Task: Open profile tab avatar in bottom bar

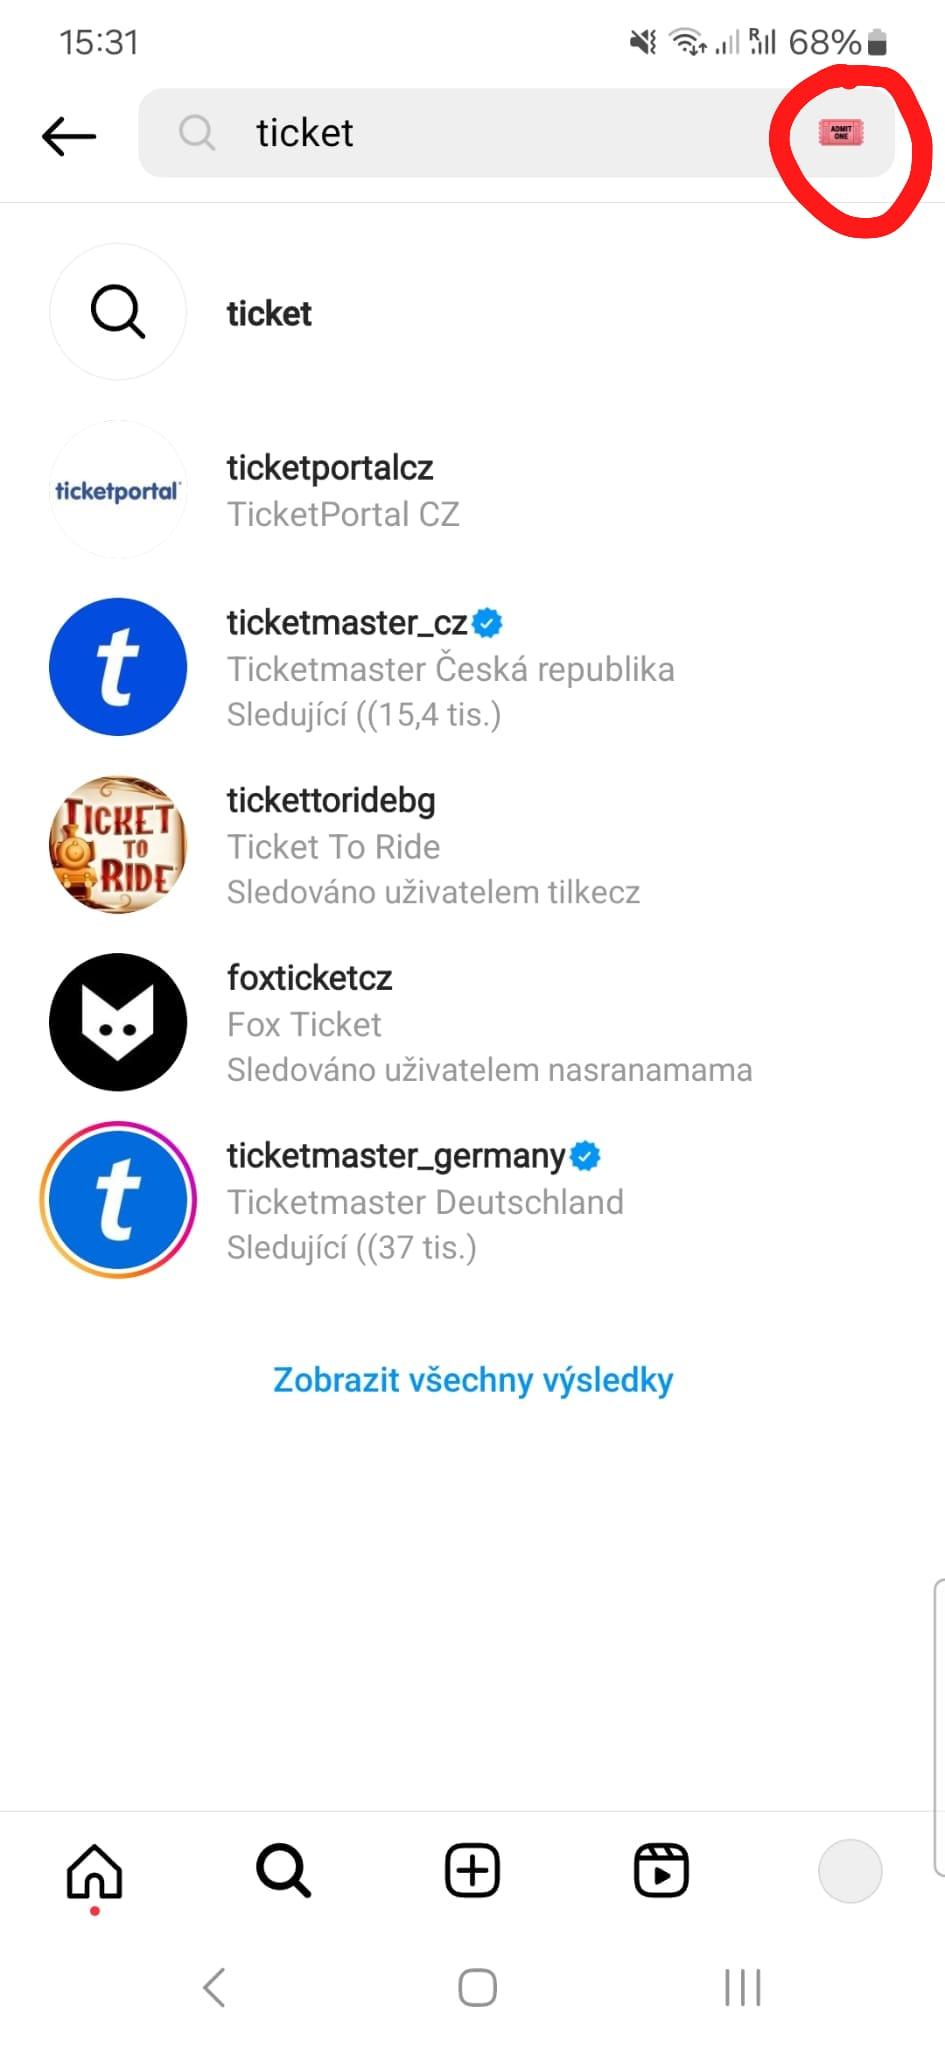Action: (x=850, y=1870)
